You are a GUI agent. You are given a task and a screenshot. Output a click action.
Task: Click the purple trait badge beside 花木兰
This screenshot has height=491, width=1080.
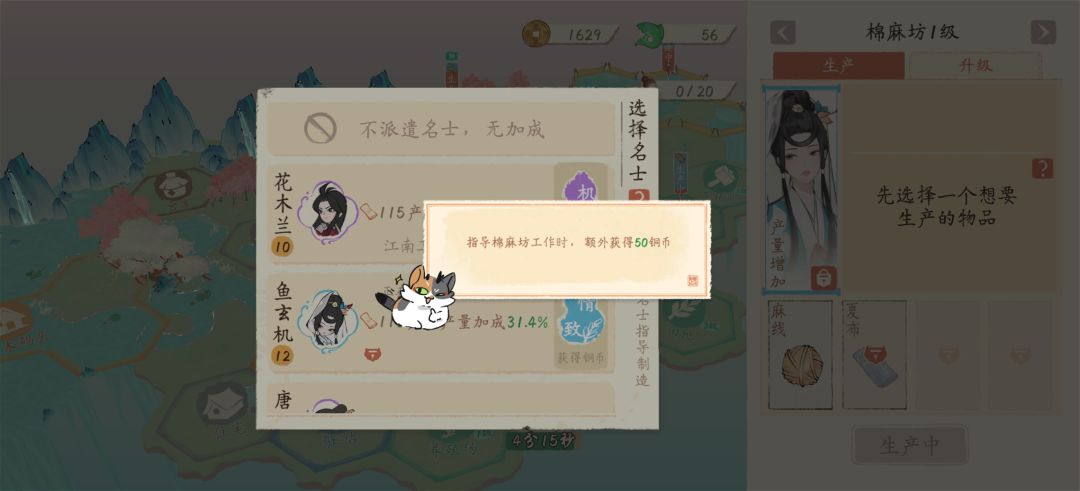coord(581,186)
